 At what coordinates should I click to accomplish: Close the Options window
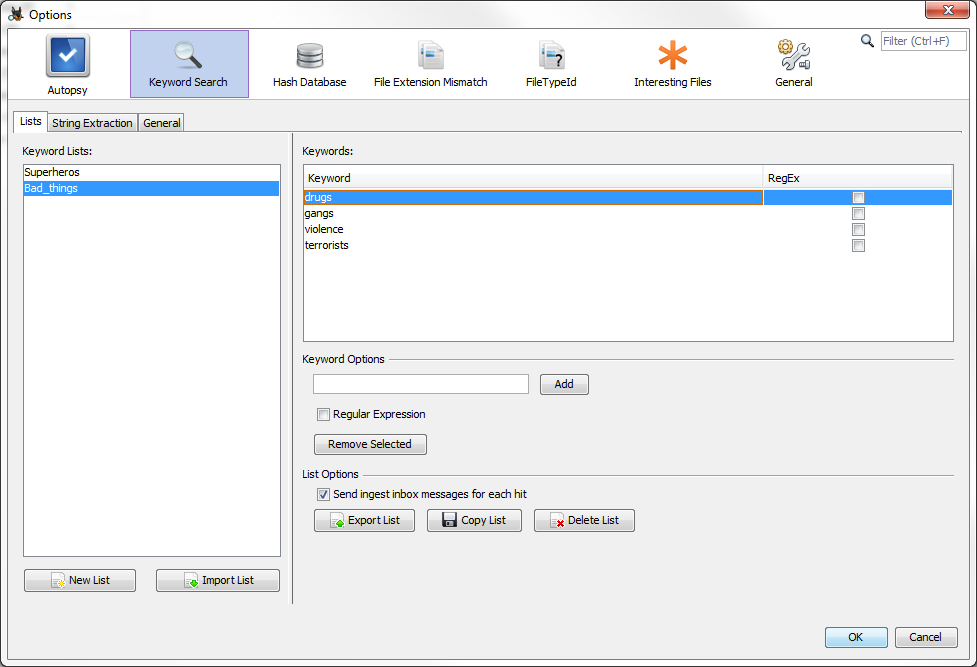947,9
